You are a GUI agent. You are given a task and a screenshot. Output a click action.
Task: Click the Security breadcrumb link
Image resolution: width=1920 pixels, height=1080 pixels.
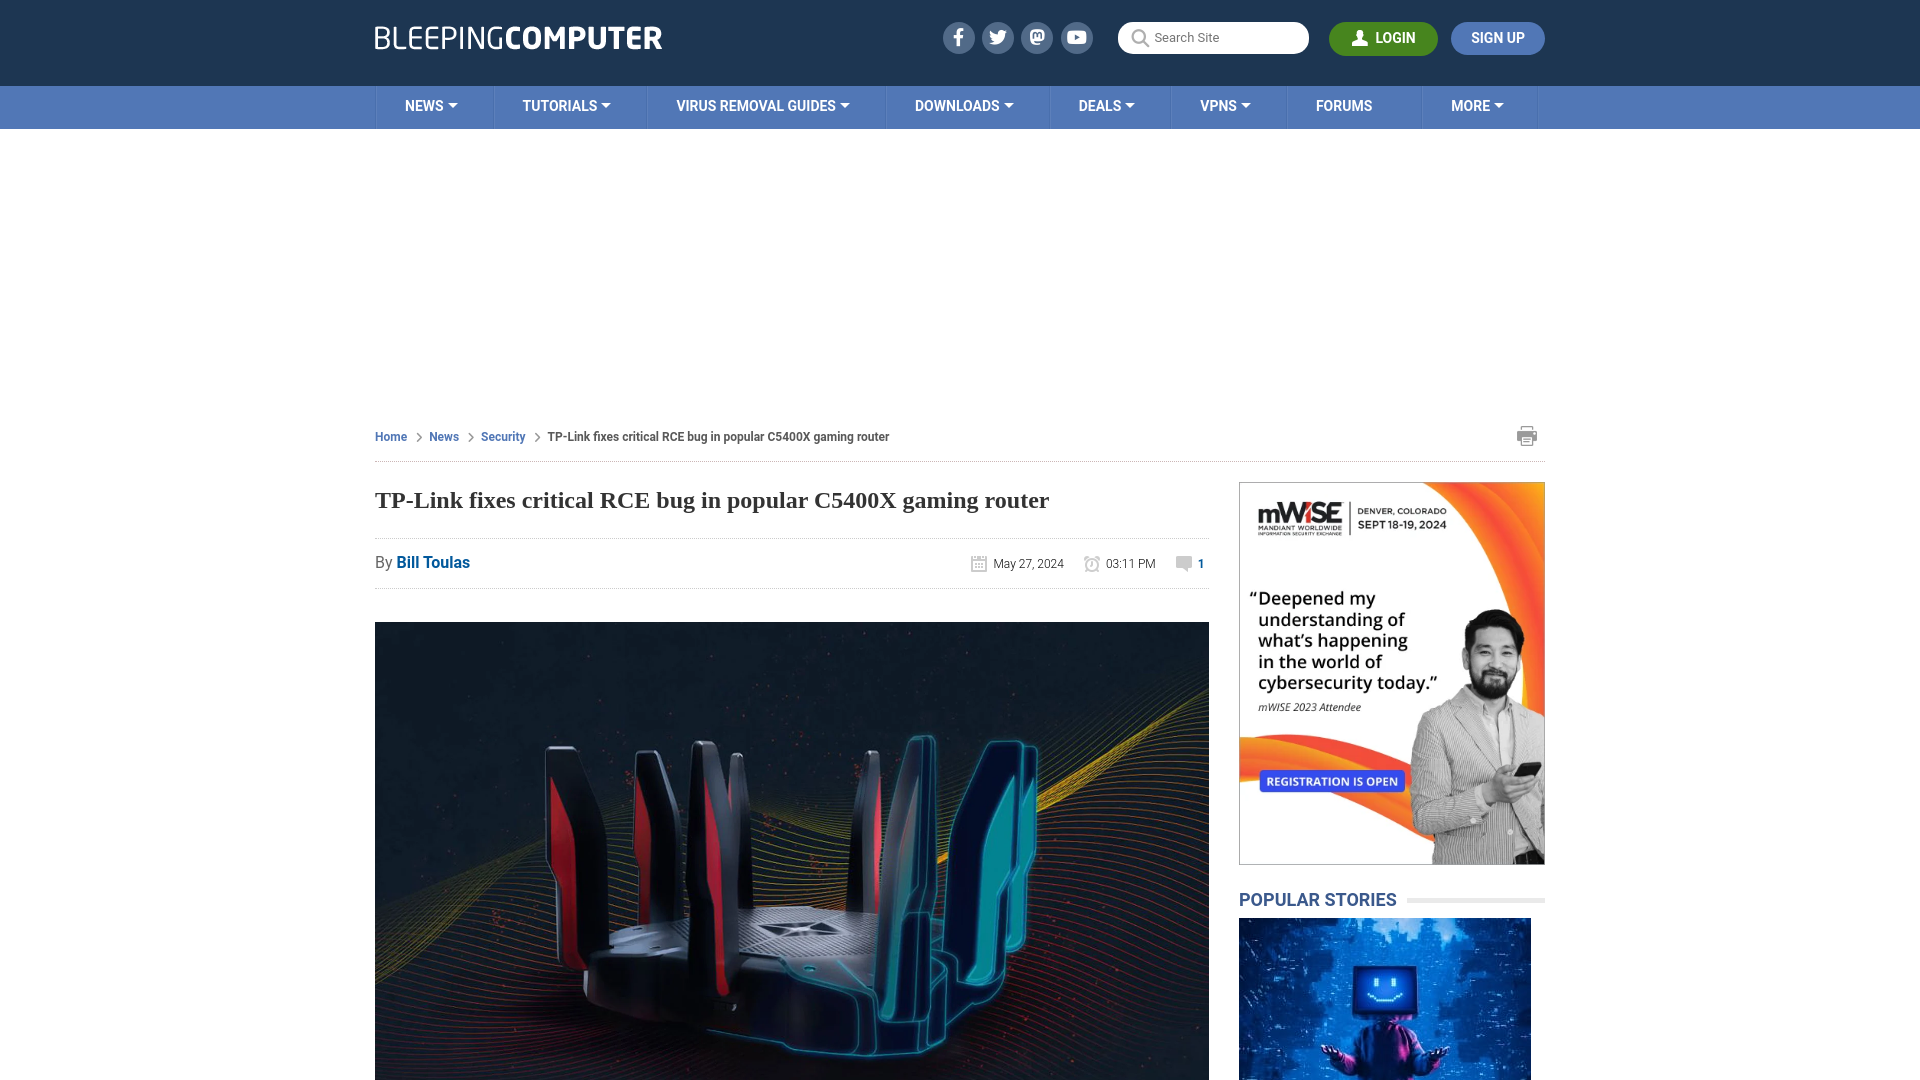[502, 436]
